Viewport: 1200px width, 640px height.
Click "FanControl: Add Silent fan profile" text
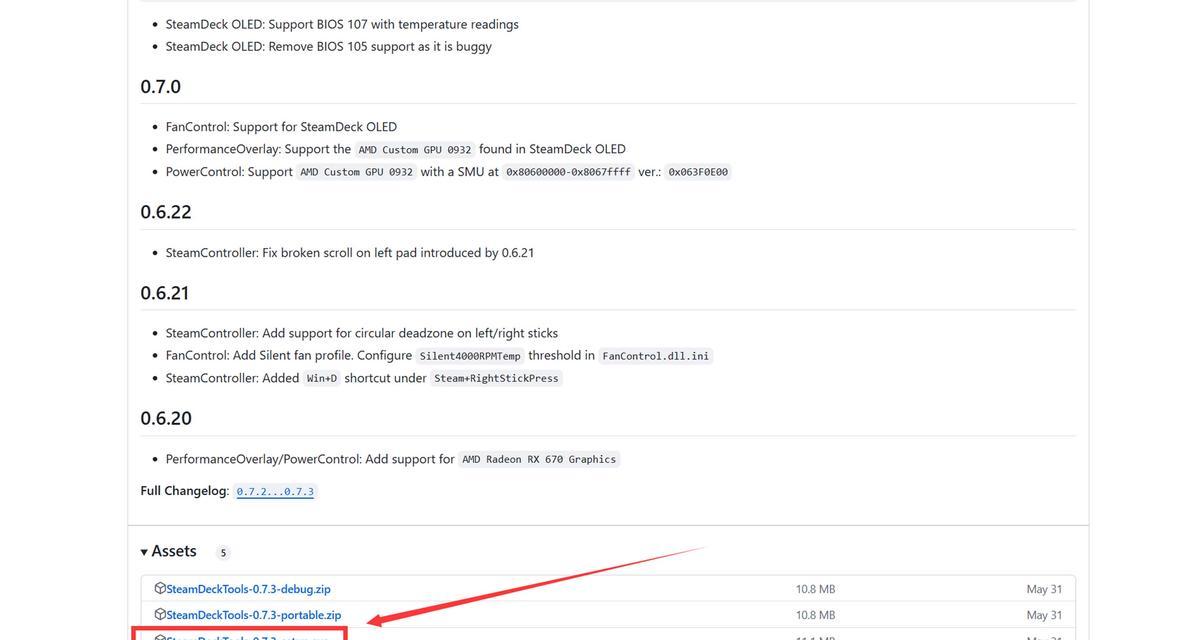(289, 355)
